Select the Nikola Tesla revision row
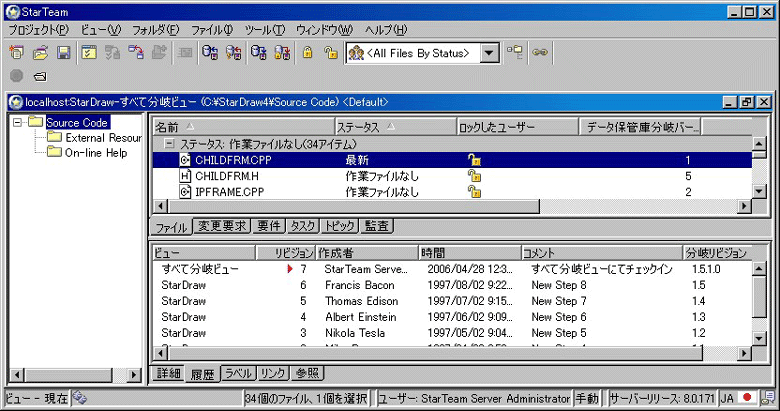 [452, 333]
